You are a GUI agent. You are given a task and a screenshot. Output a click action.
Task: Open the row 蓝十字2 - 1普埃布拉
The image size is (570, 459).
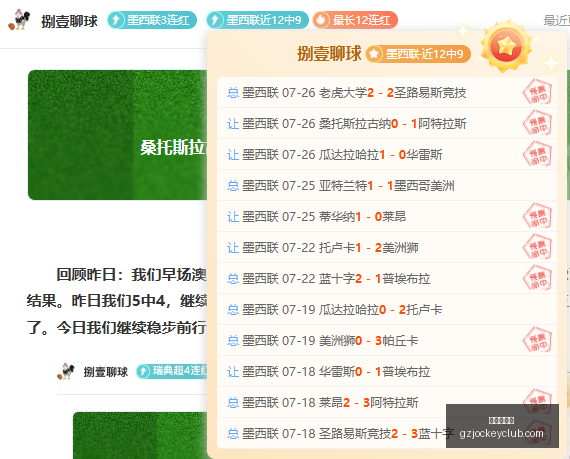(x=387, y=279)
